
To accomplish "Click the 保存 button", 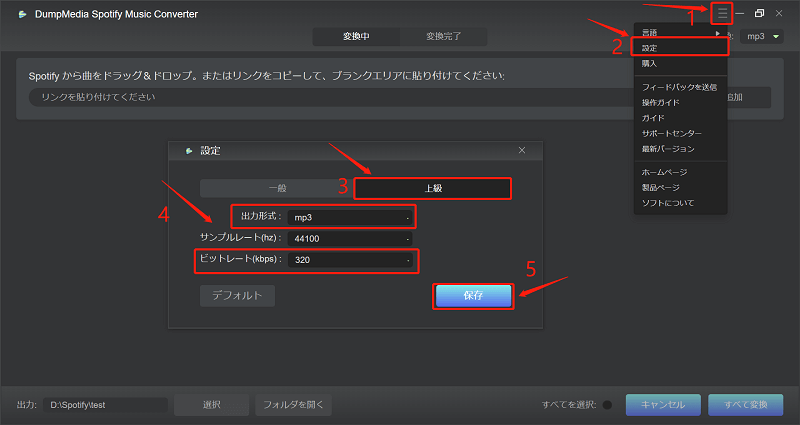I will [473, 296].
